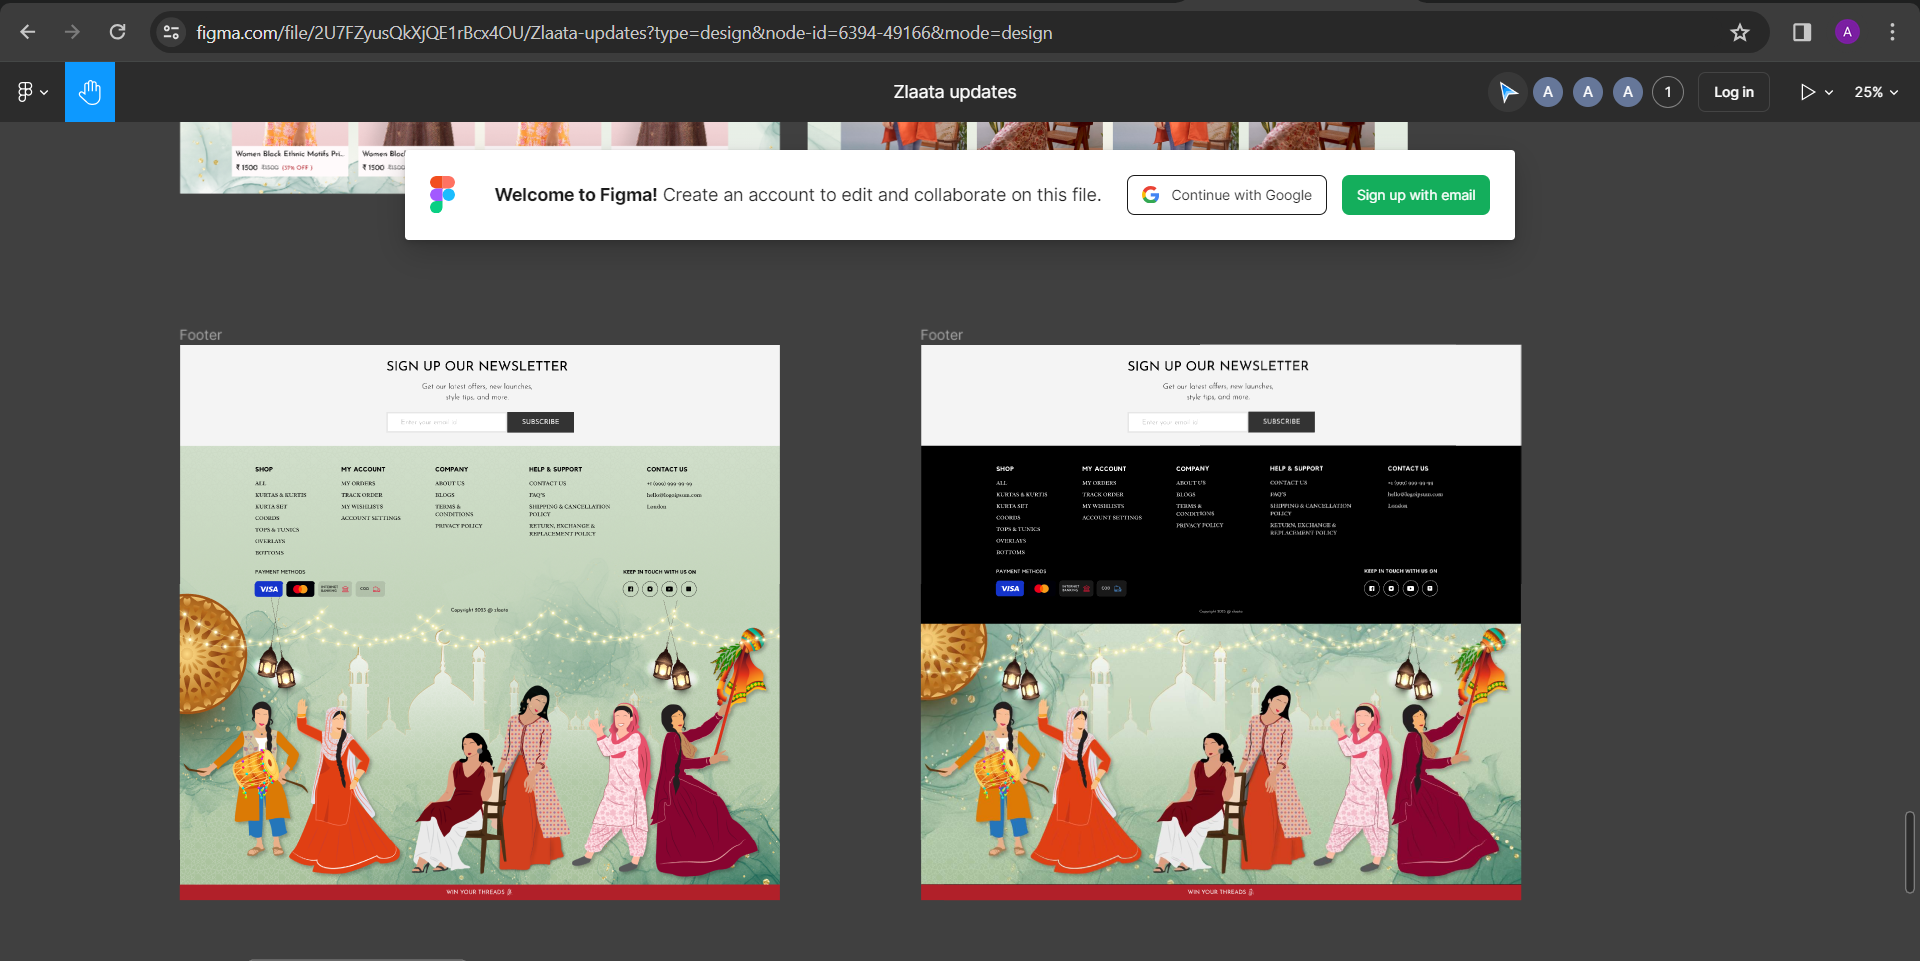1920x961 pixels.
Task: Click Sign up with email
Action: tap(1415, 195)
